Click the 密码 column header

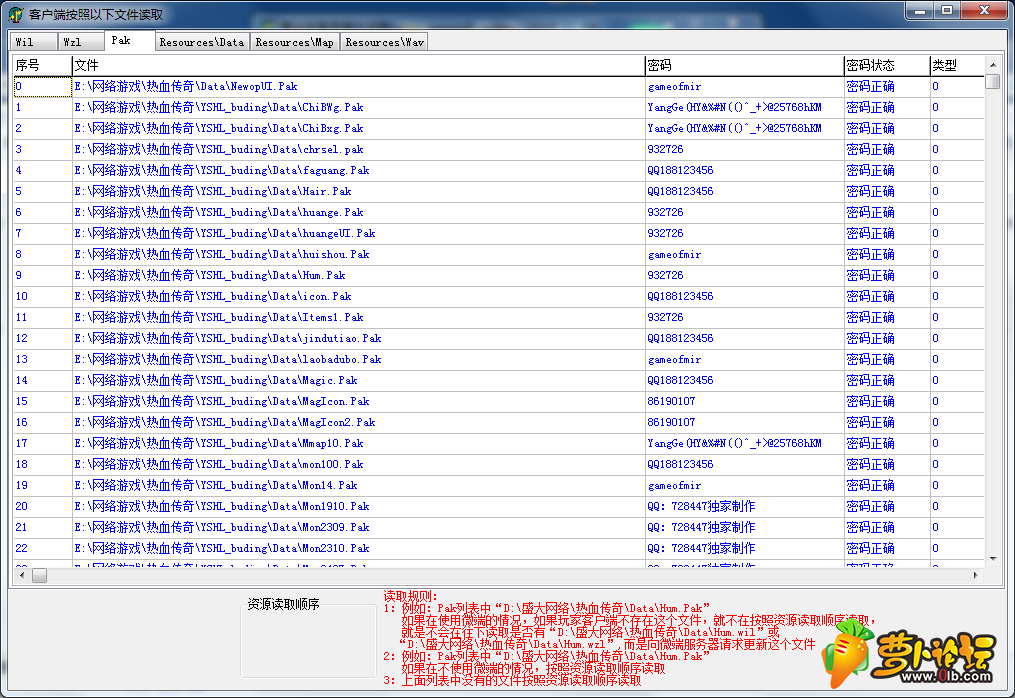[744, 65]
